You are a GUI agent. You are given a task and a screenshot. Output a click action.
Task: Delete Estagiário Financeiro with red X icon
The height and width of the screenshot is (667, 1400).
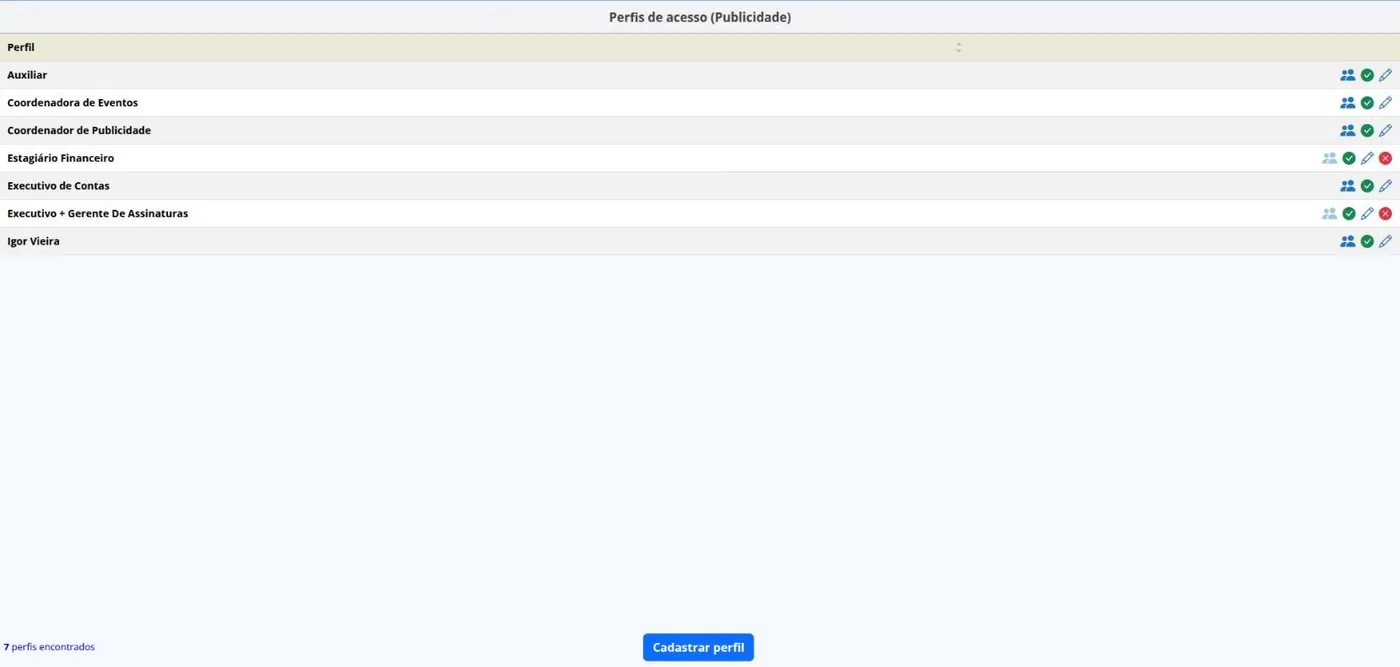[1385, 158]
